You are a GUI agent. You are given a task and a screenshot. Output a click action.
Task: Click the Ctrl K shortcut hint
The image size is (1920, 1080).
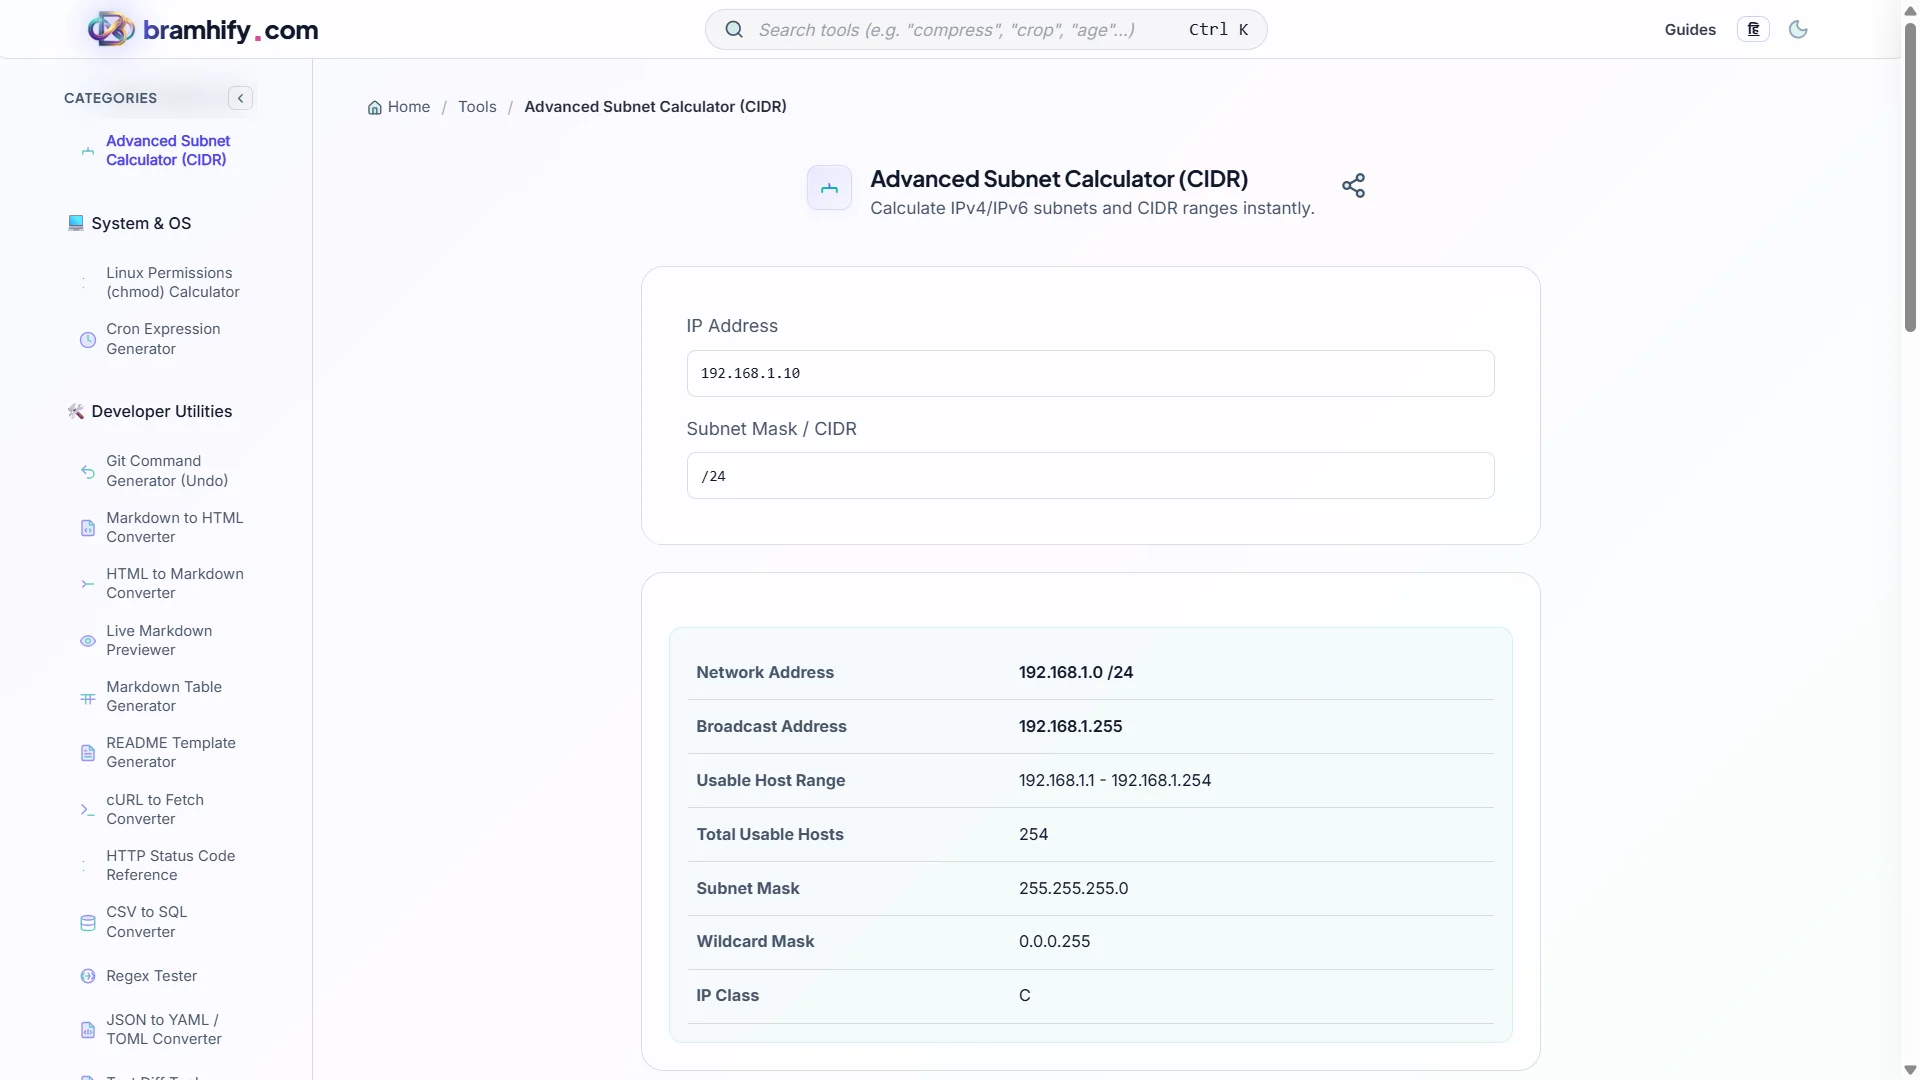(1218, 30)
